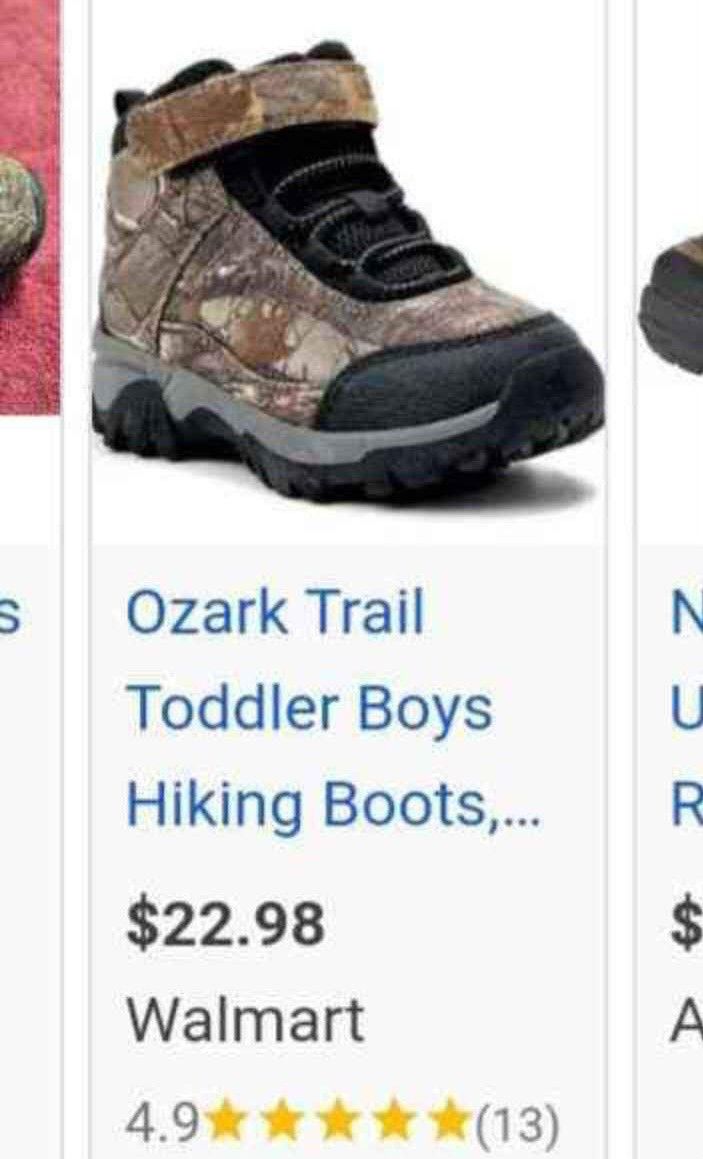
Task: Click the fourth gold rating star
Action: 395,1121
